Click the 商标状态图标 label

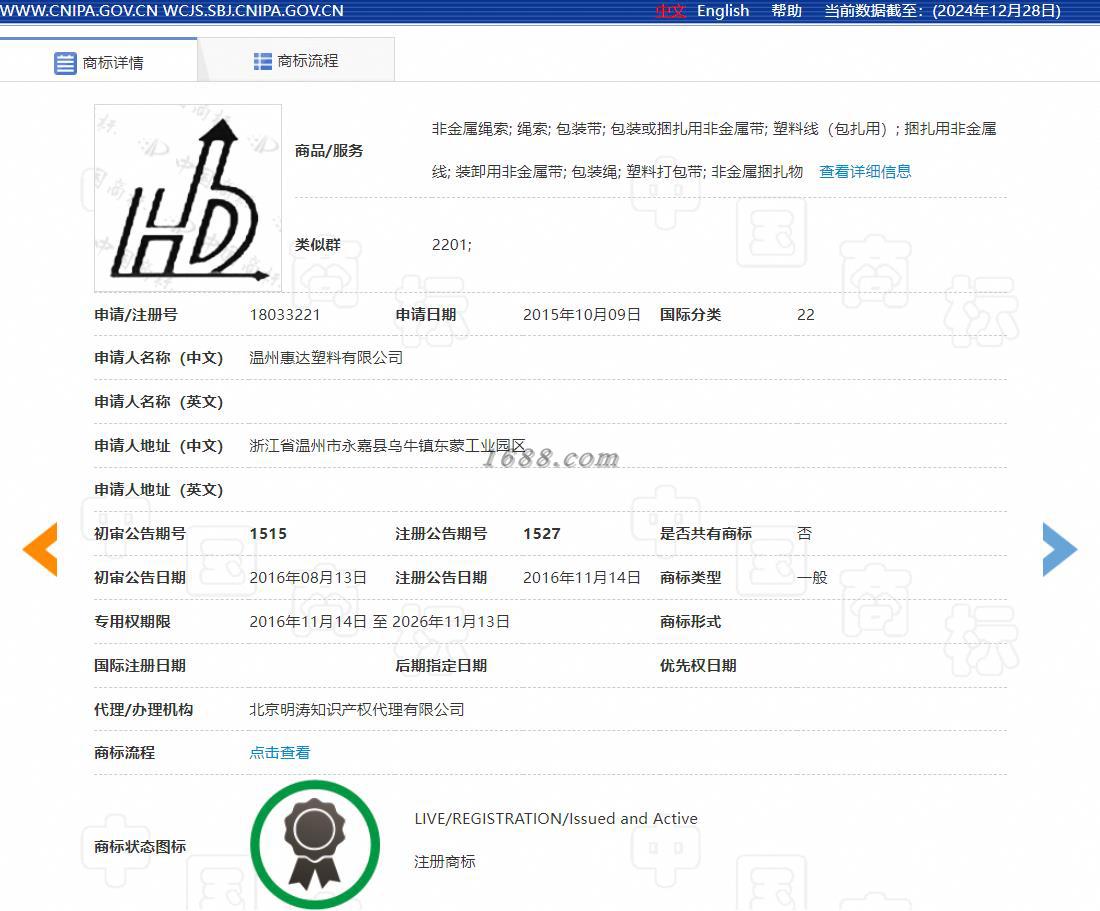tap(140, 847)
